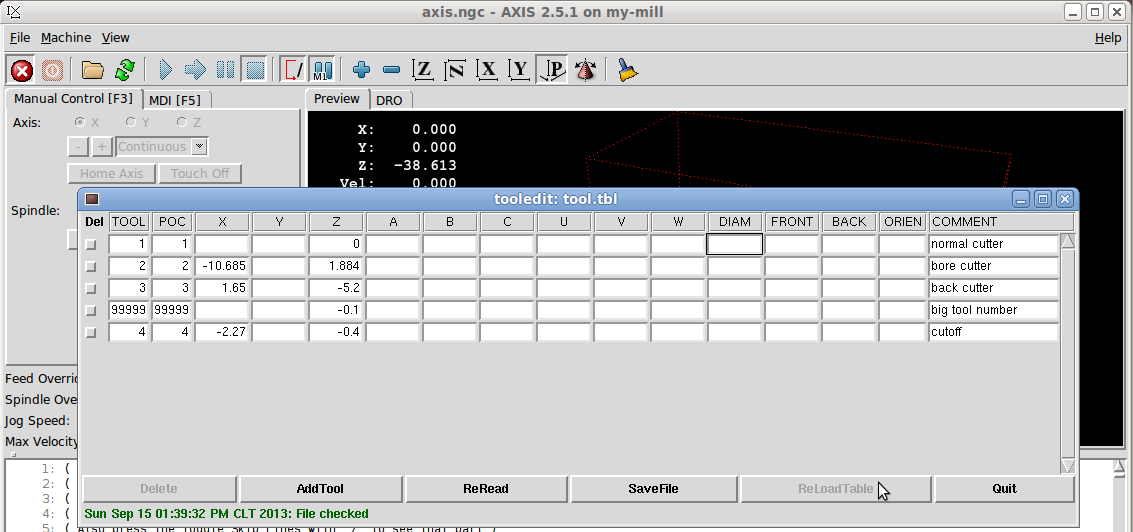Click the ReRead button
The width and height of the screenshot is (1133, 532).
click(x=486, y=489)
